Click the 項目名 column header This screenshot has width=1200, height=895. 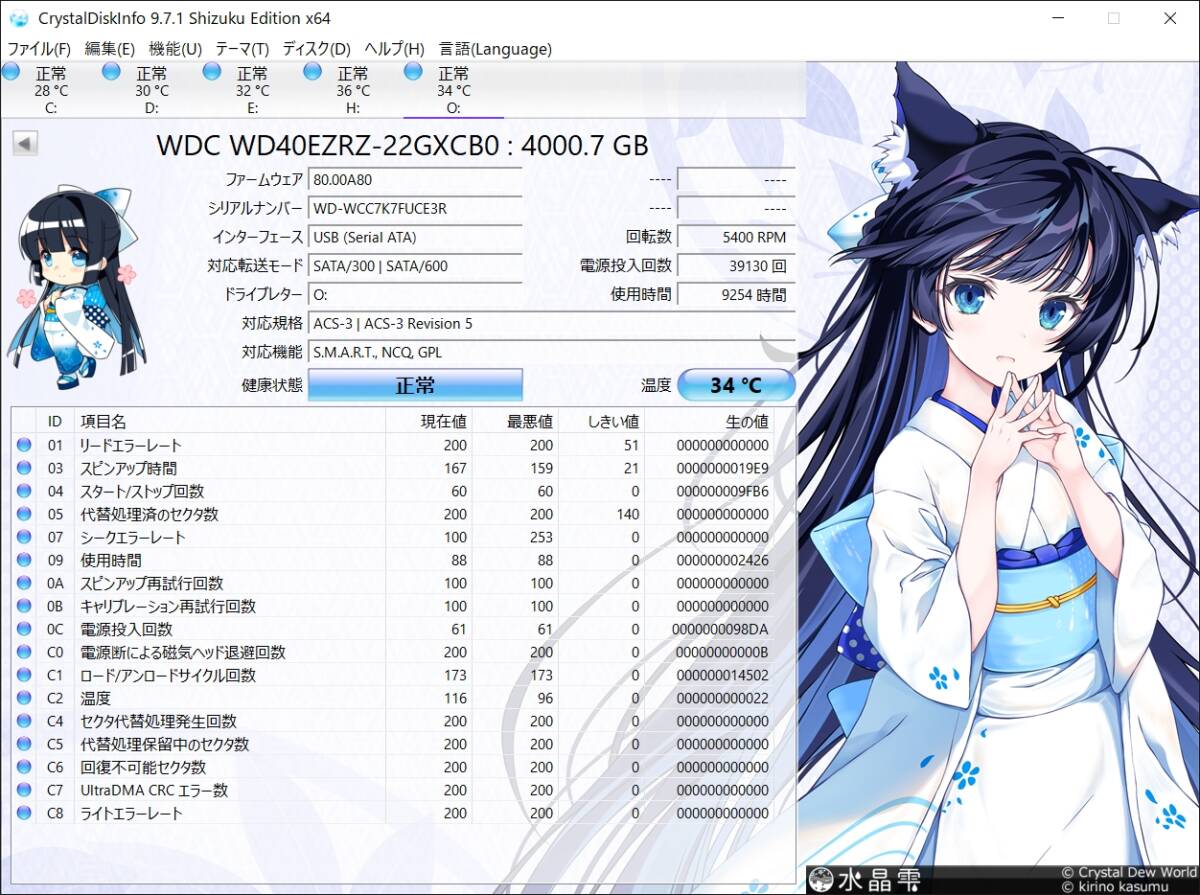pos(230,421)
